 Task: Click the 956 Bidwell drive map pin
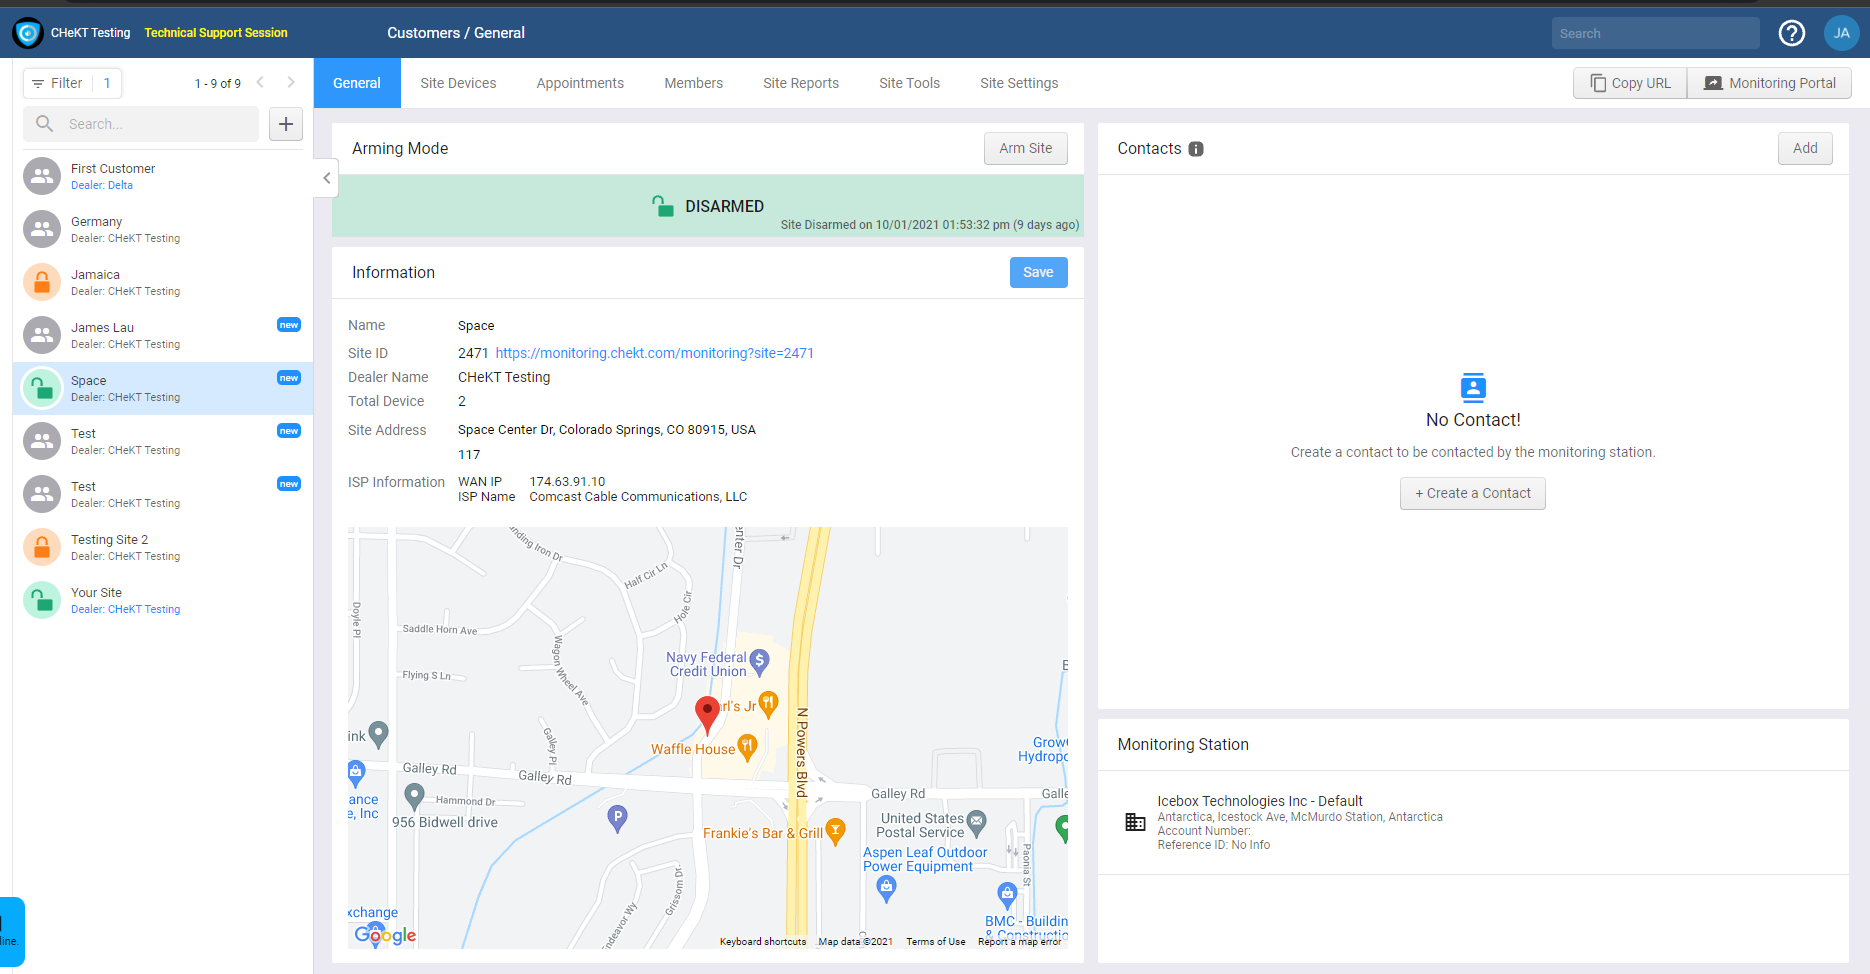click(x=414, y=795)
